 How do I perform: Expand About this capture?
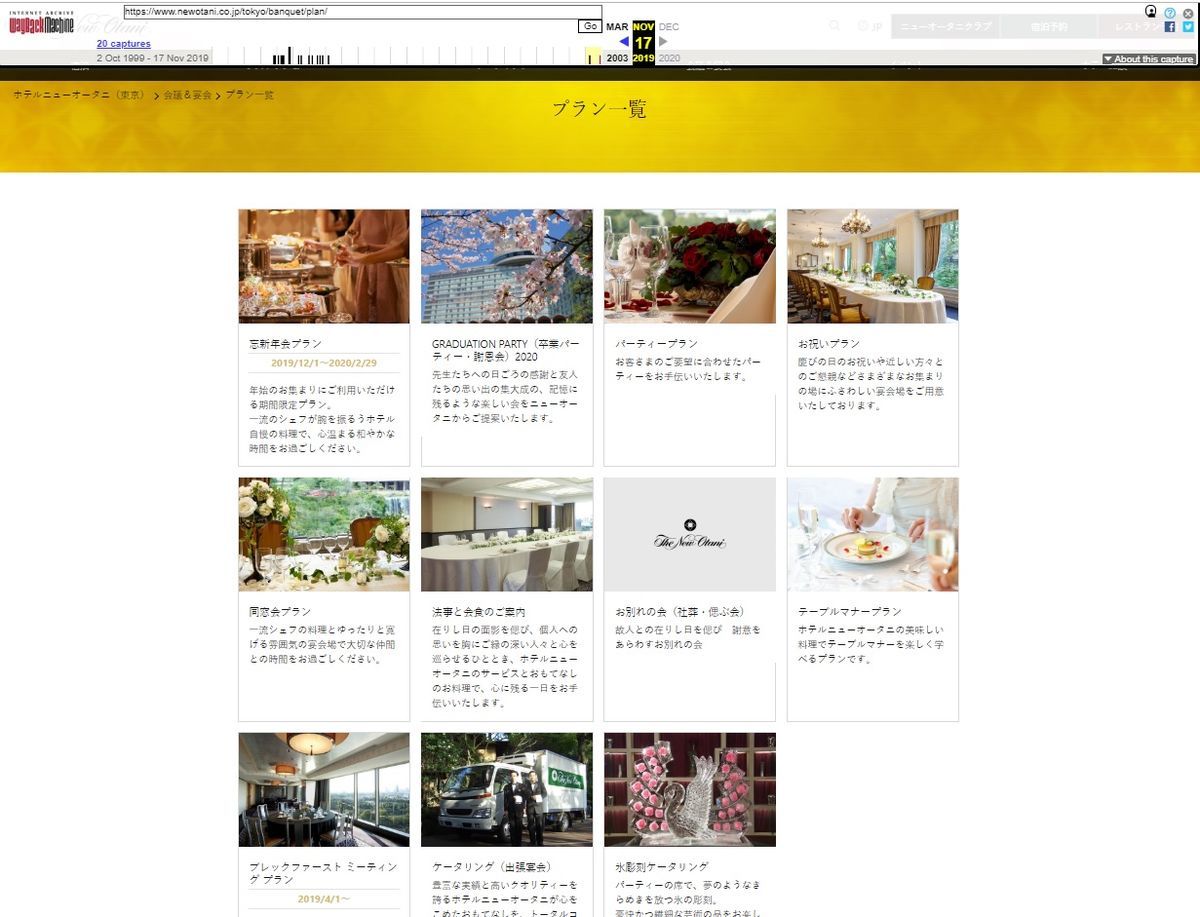(x=1148, y=59)
